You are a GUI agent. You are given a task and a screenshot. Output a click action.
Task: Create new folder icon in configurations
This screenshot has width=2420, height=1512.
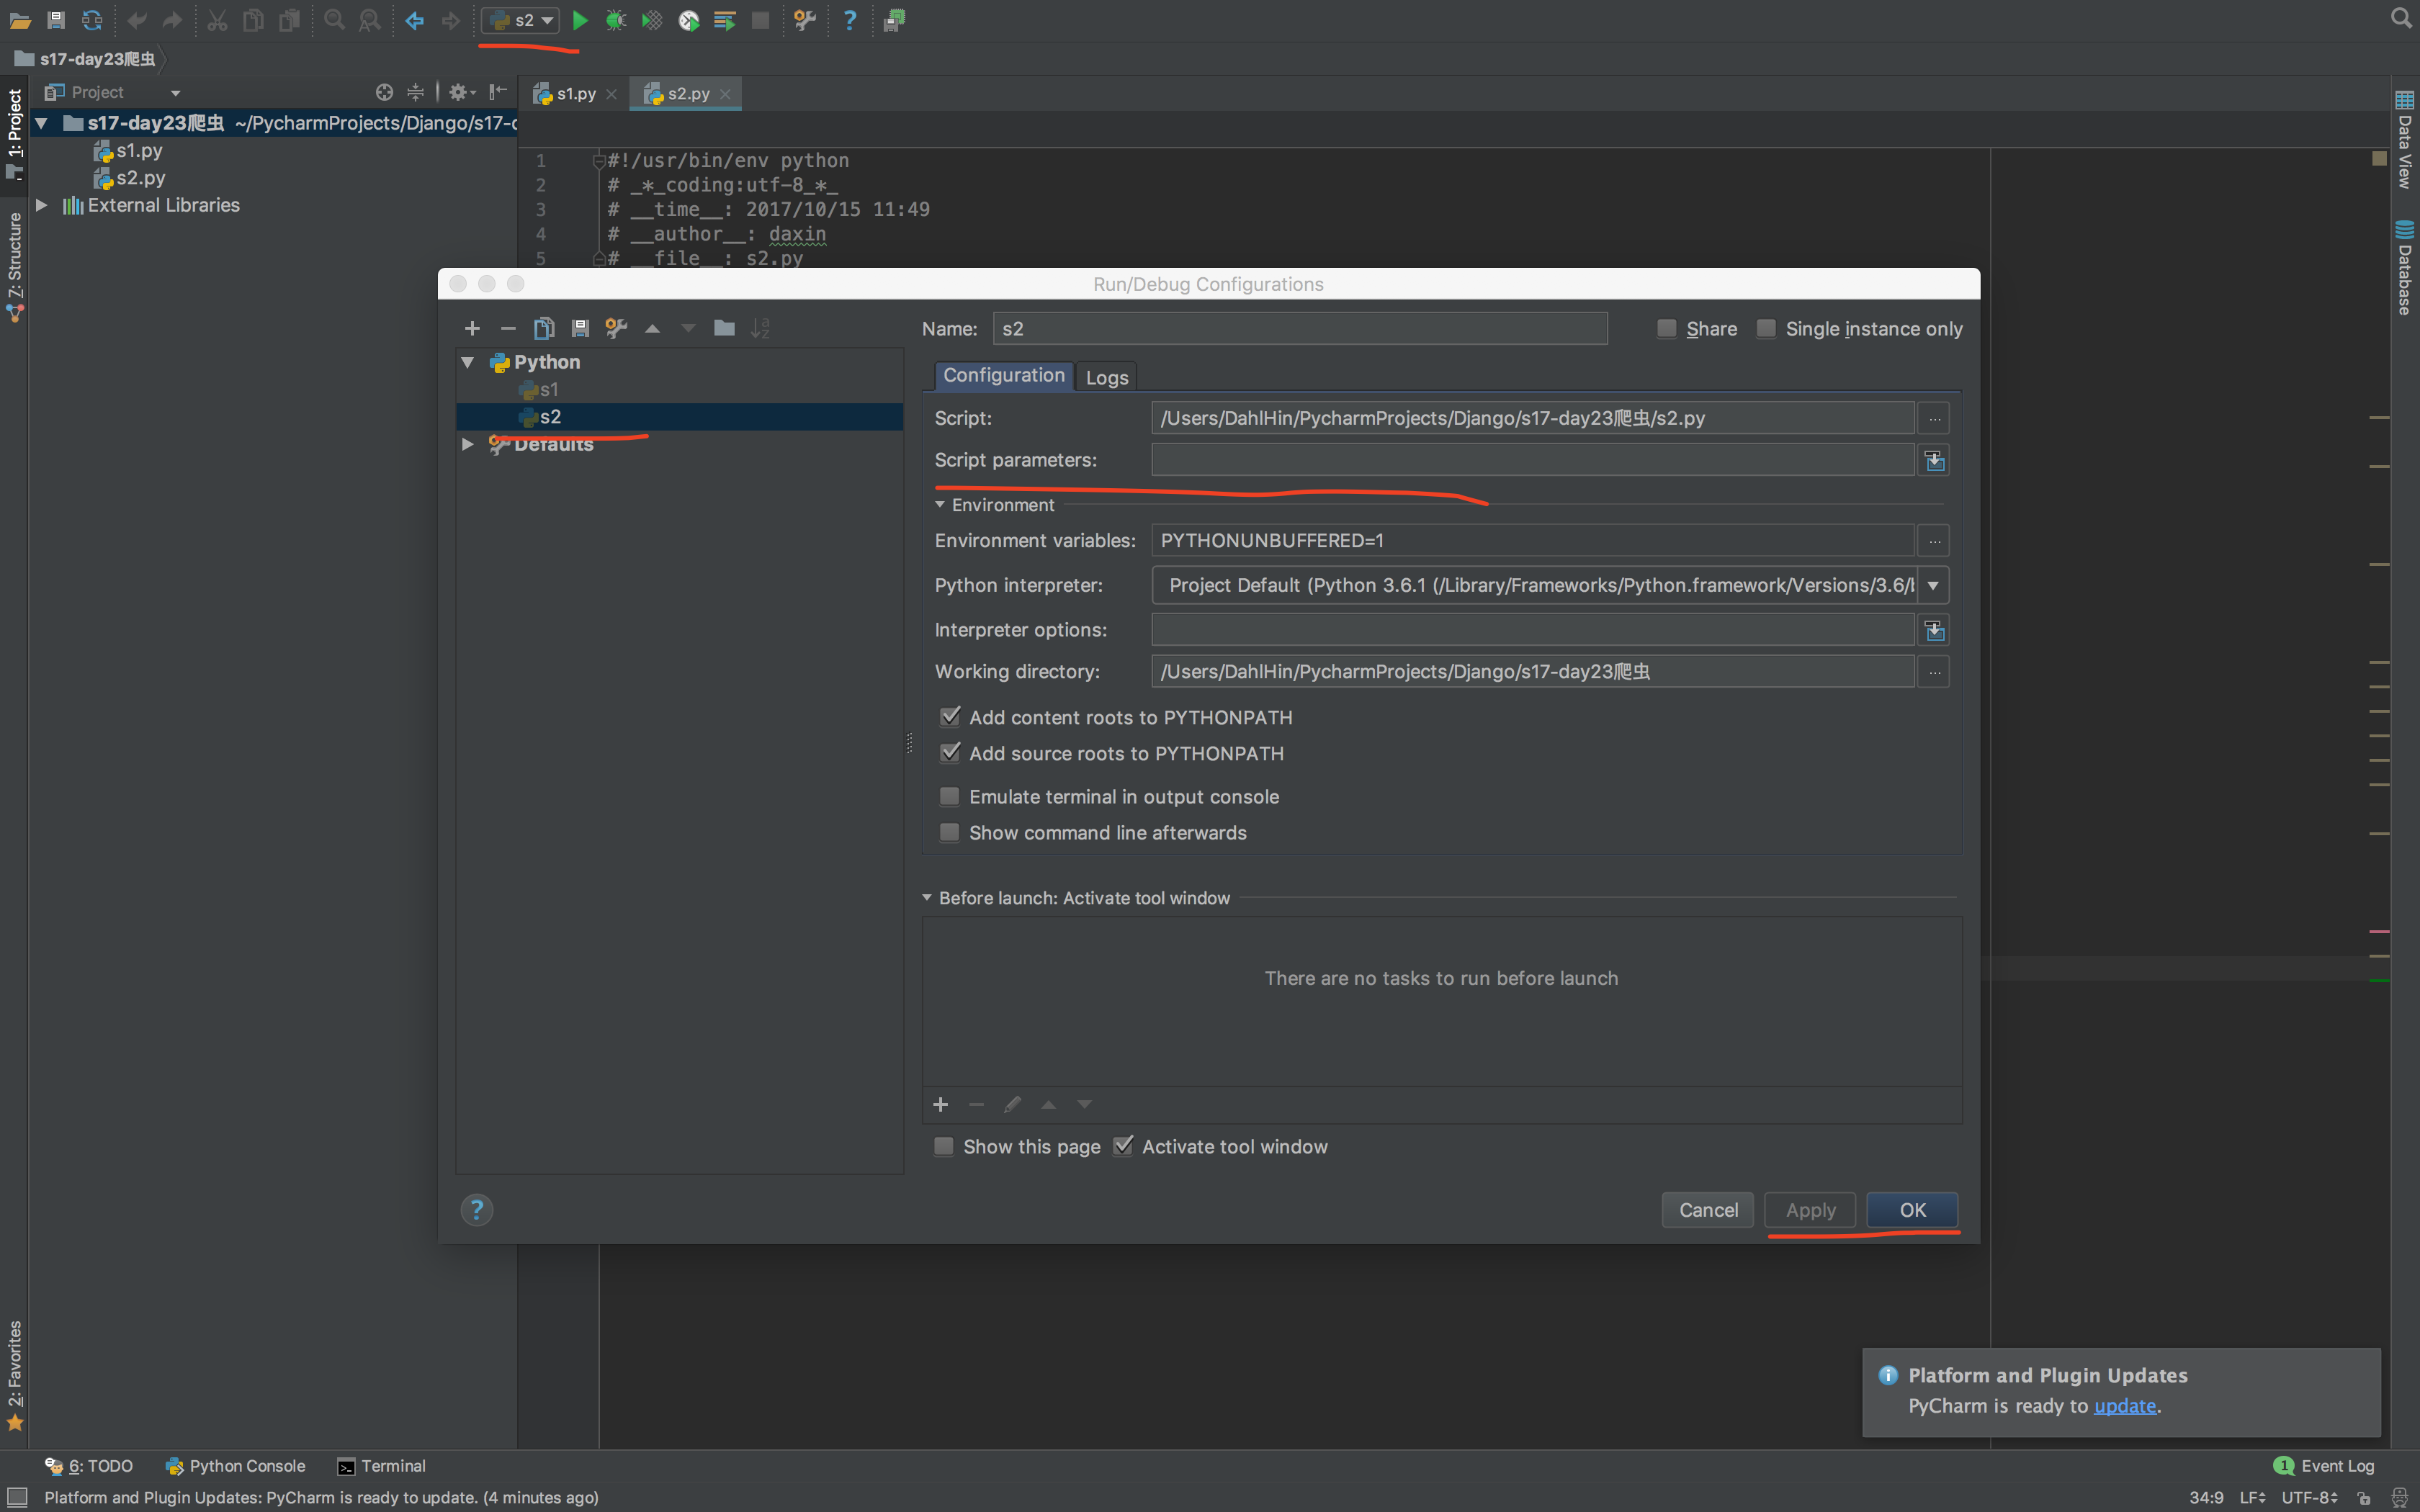[724, 328]
